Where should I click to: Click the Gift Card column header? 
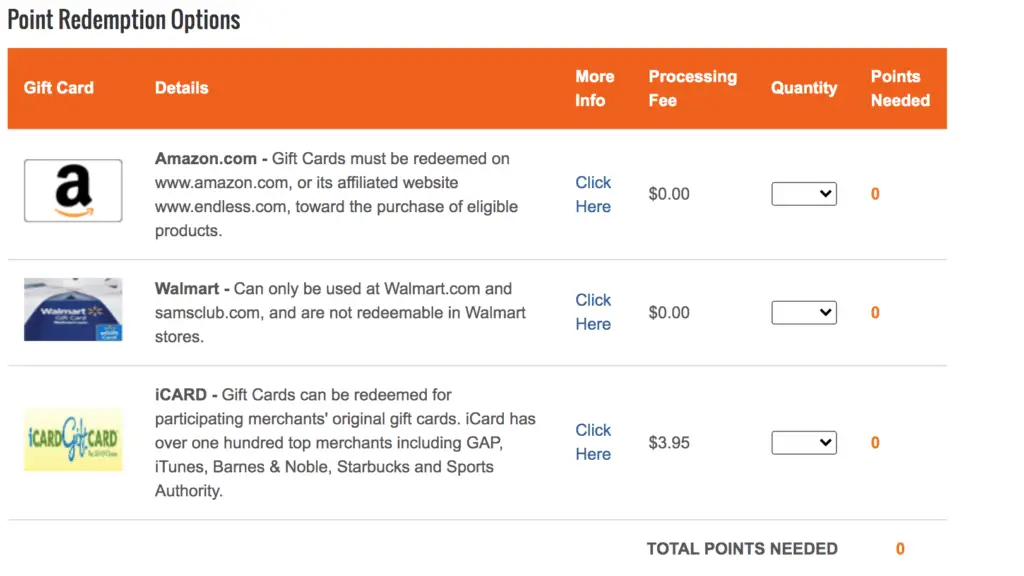[59, 88]
